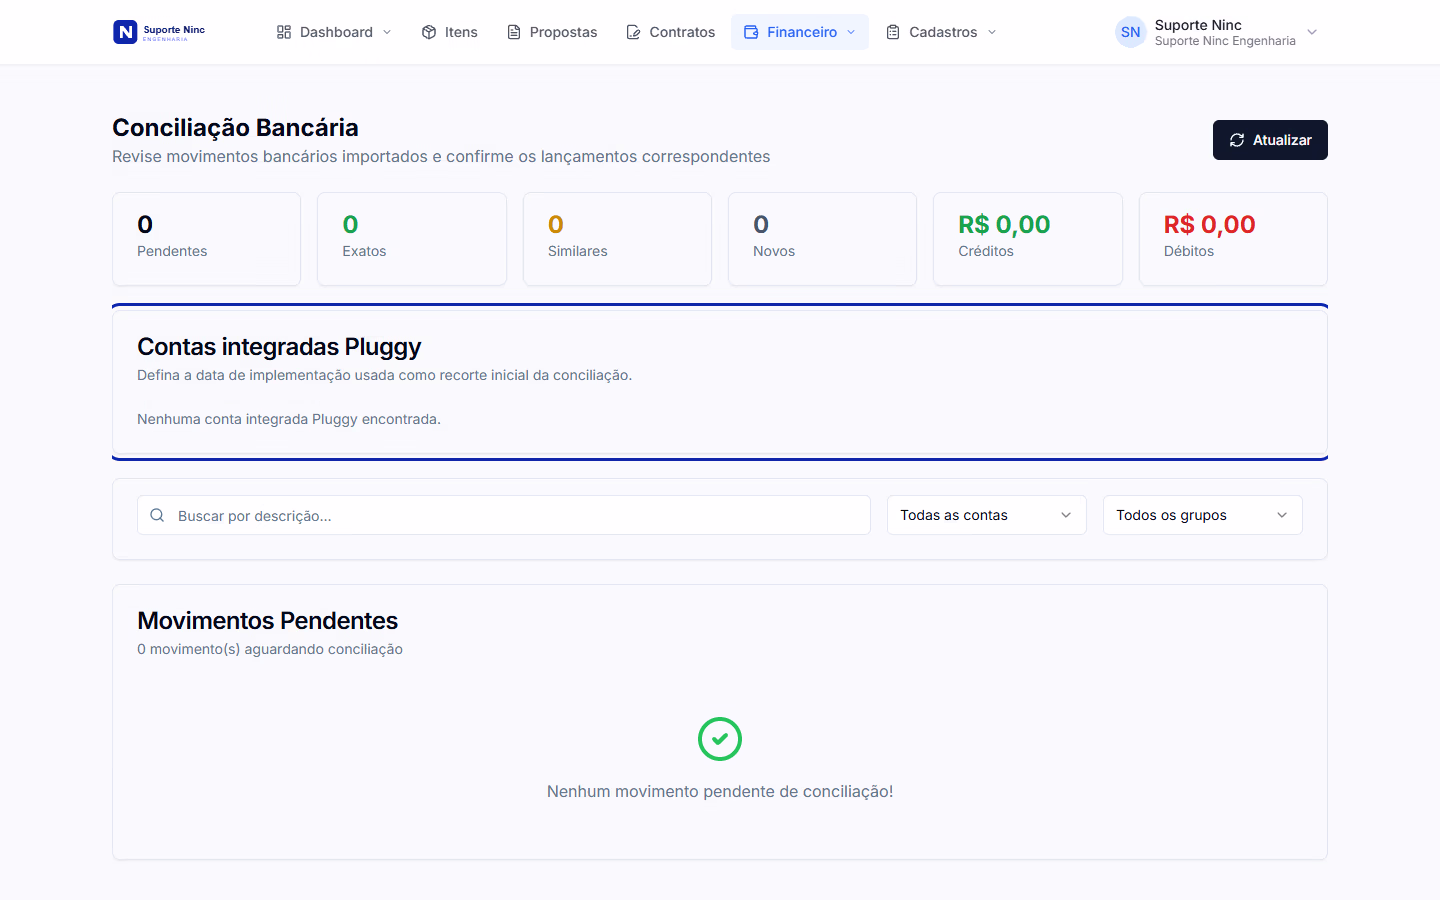
Task: Click 'Nenhum movimento pendente de conciliação!' message
Action: (720, 791)
